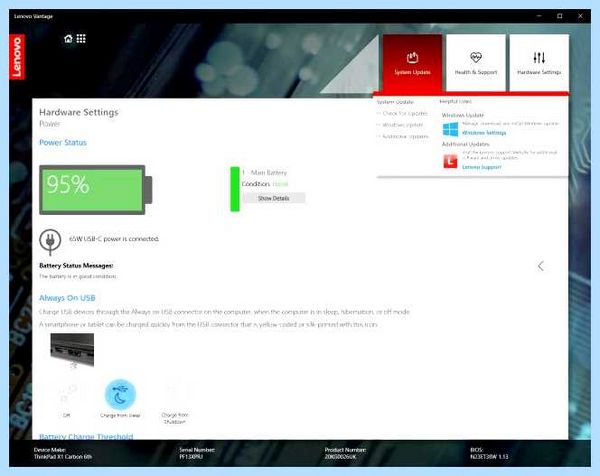Click the red Lenovo Support icon
The width and height of the screenshot is (600, 476).
(x=450, y=161)
